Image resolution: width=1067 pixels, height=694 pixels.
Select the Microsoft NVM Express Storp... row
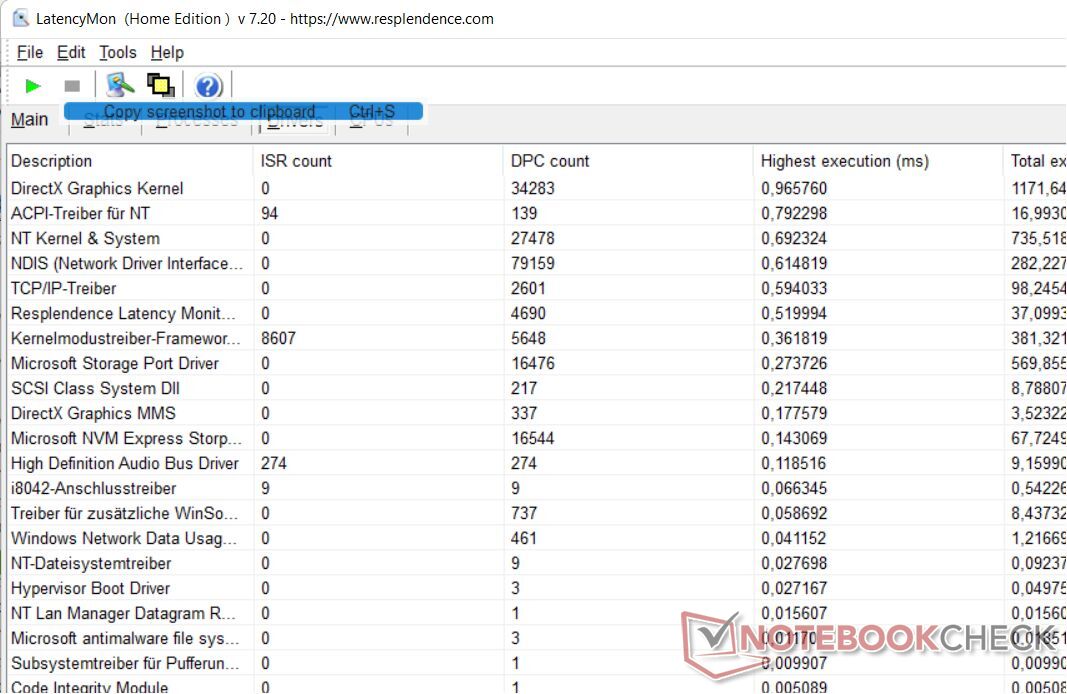tap(536, 438)
